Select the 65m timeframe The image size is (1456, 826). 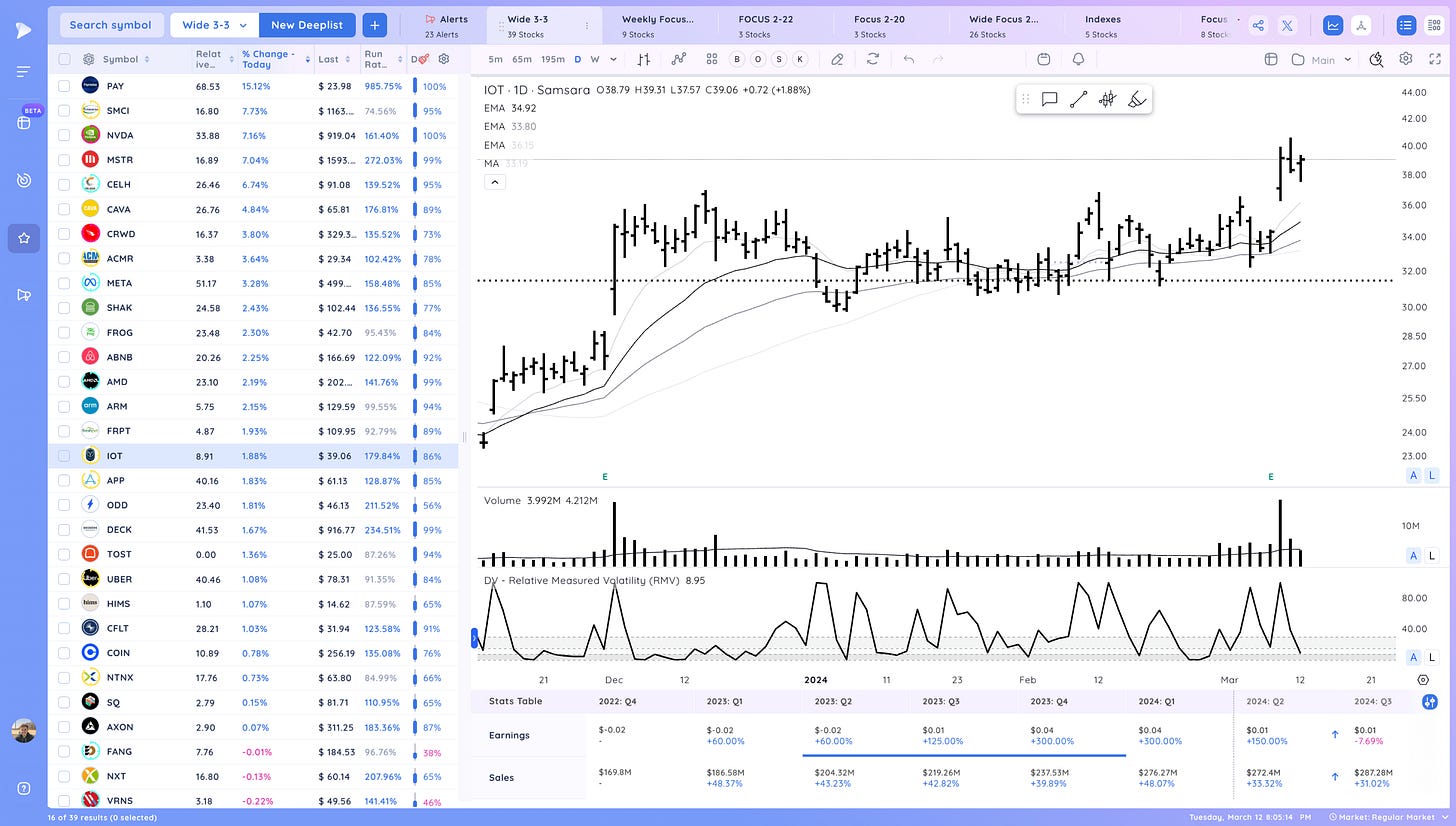tap(521, 59)
